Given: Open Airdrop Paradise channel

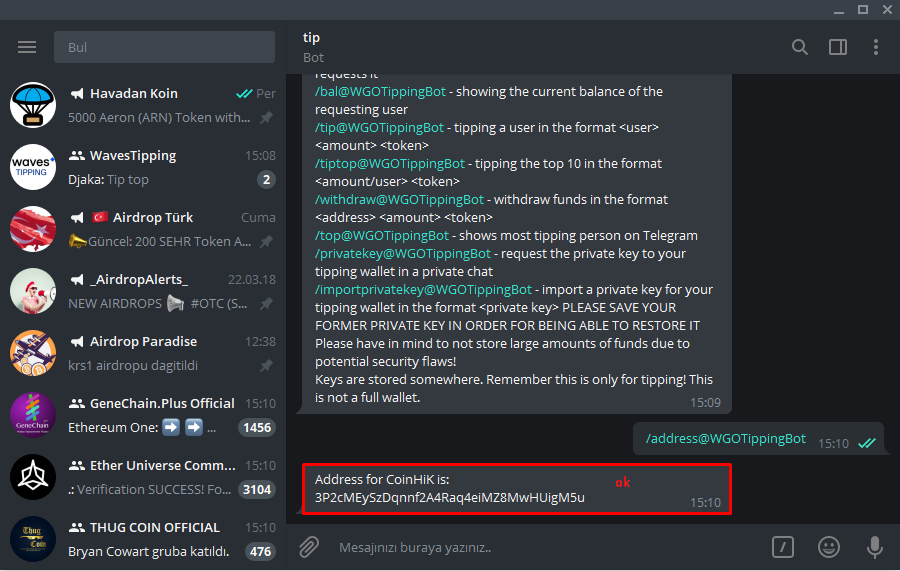Looking at the screenshot, I should click(143, 353).
